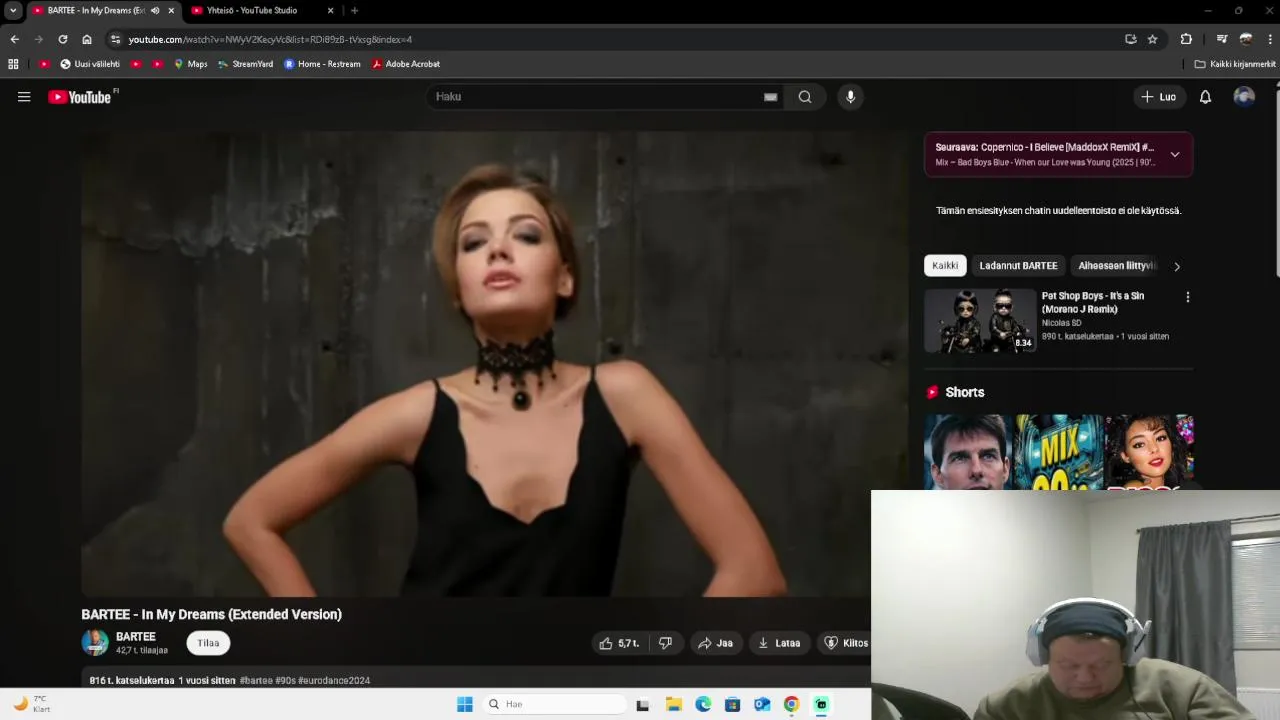The width and height of the screenshot is (1280, 720).
Task: Click the browser address bar URL
Action: (270, 39)
